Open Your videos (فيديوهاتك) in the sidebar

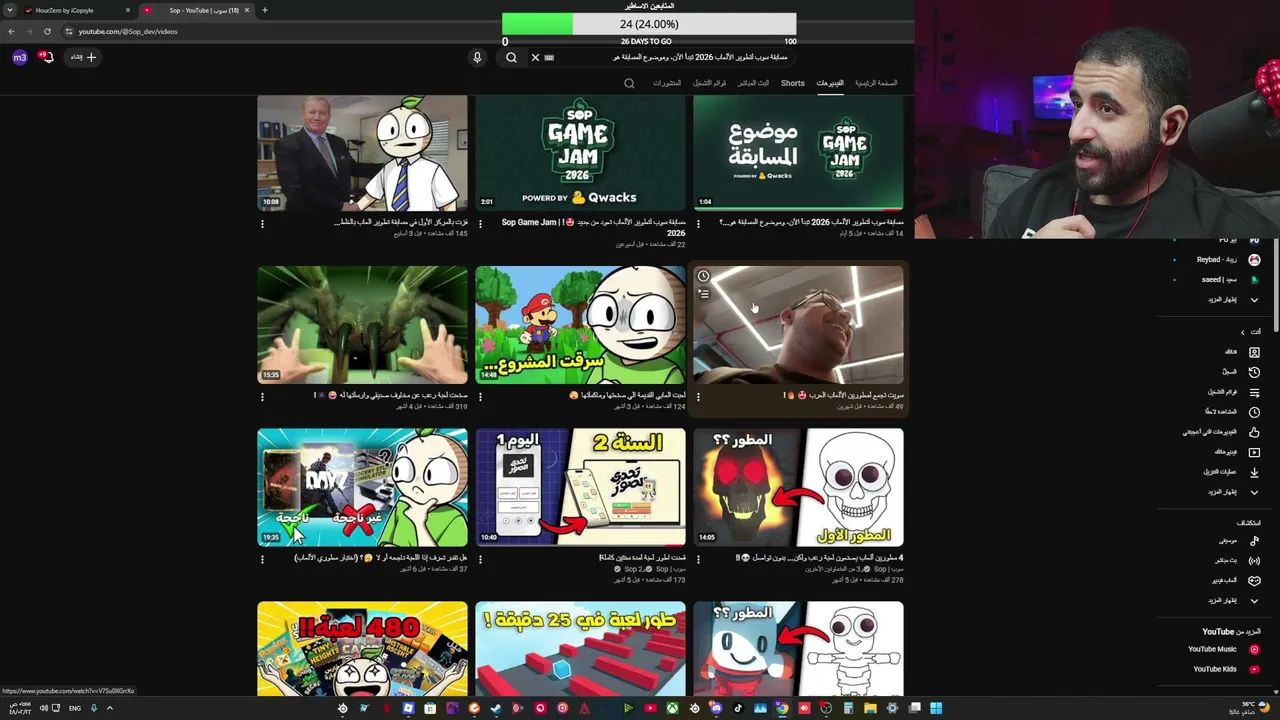coord(1236,452)
